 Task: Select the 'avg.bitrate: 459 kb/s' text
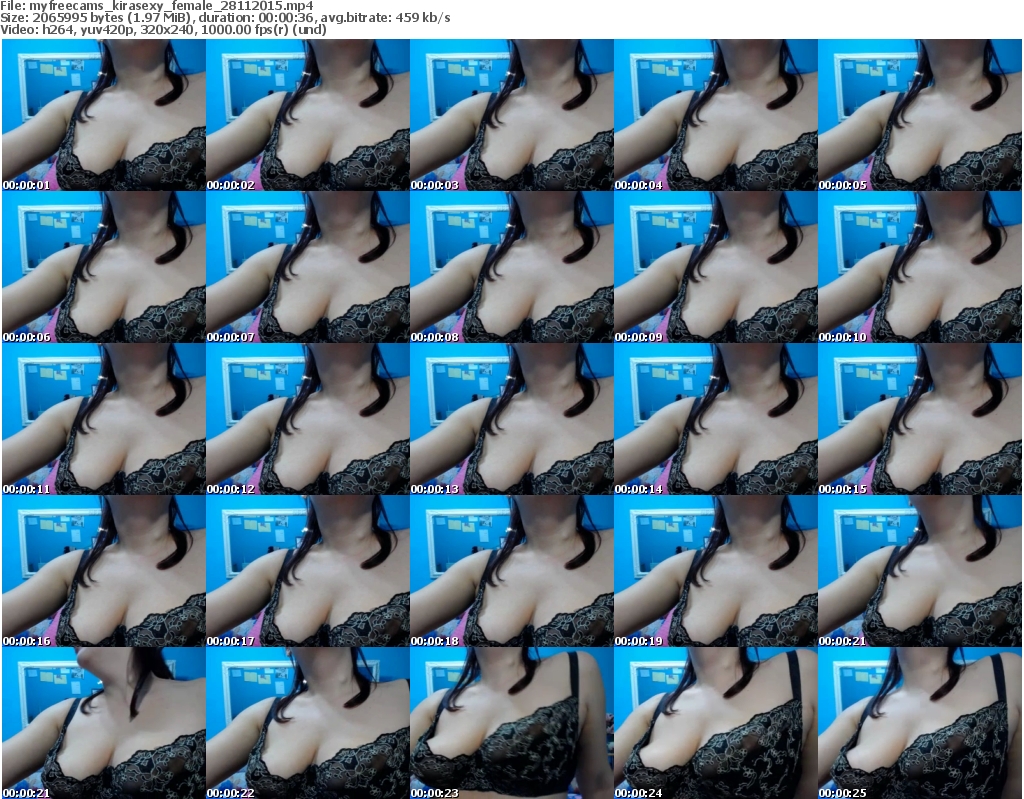[385, 18]
